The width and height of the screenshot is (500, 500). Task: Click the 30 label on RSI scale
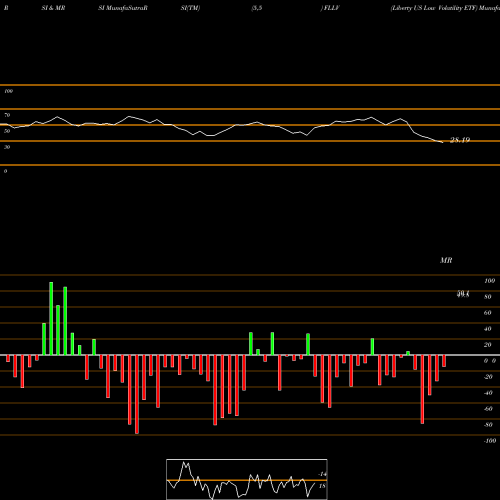7,147
